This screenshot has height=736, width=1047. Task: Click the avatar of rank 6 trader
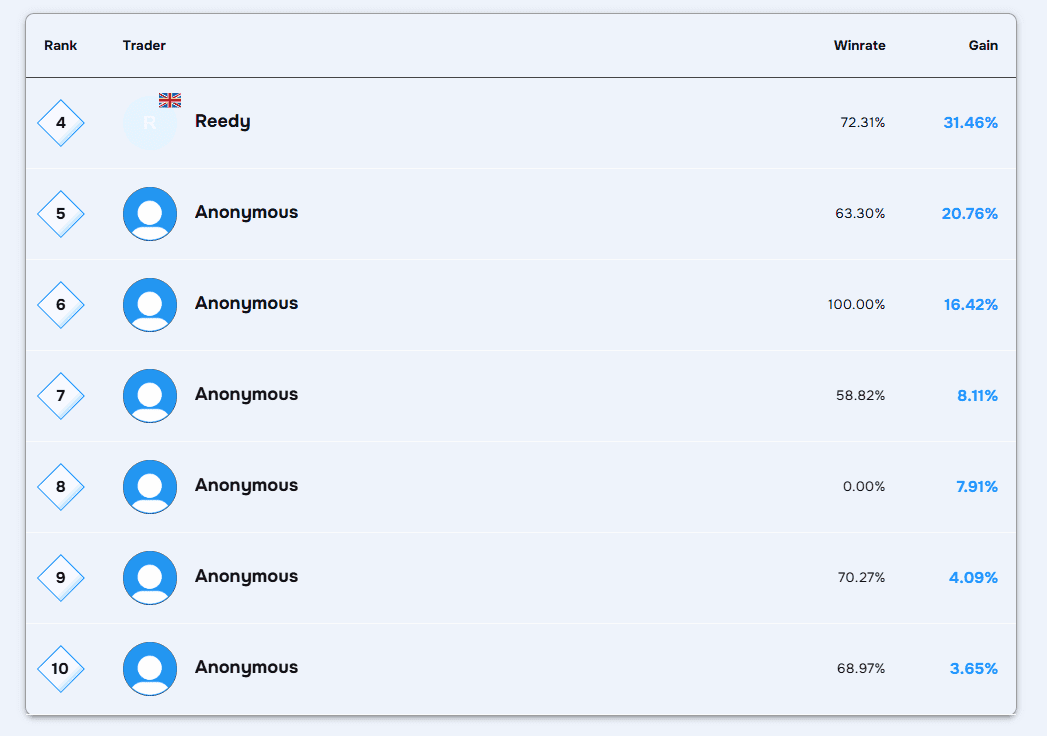(x=149, y=304)
